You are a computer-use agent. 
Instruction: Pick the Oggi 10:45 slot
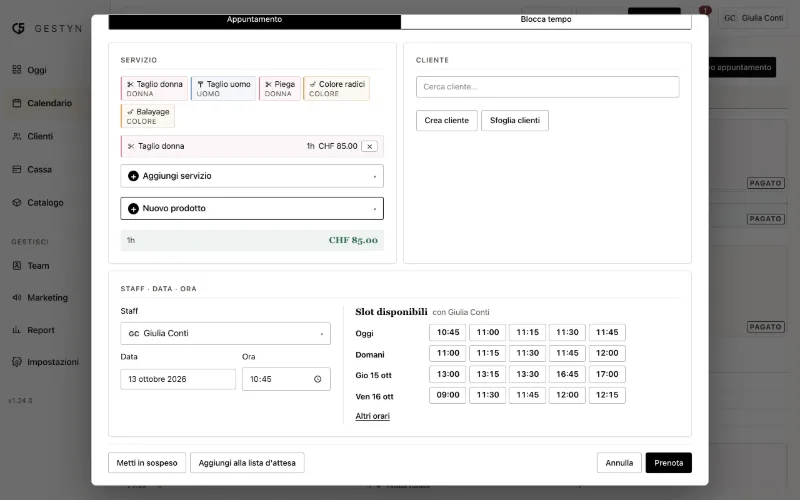pyautogui.click(x=447, y=332)
